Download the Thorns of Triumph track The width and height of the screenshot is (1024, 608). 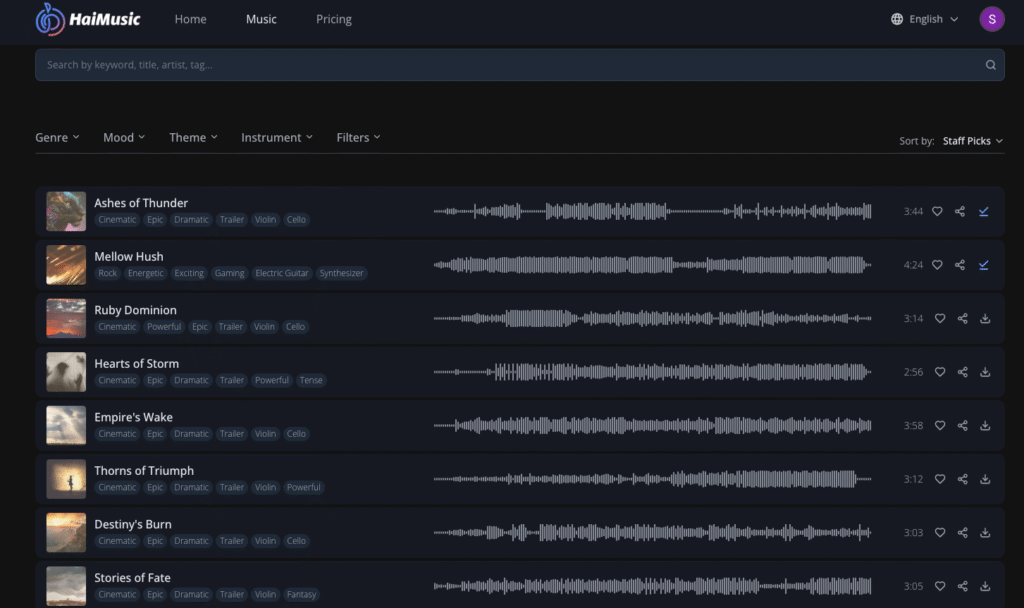click(x=985, y=479)
